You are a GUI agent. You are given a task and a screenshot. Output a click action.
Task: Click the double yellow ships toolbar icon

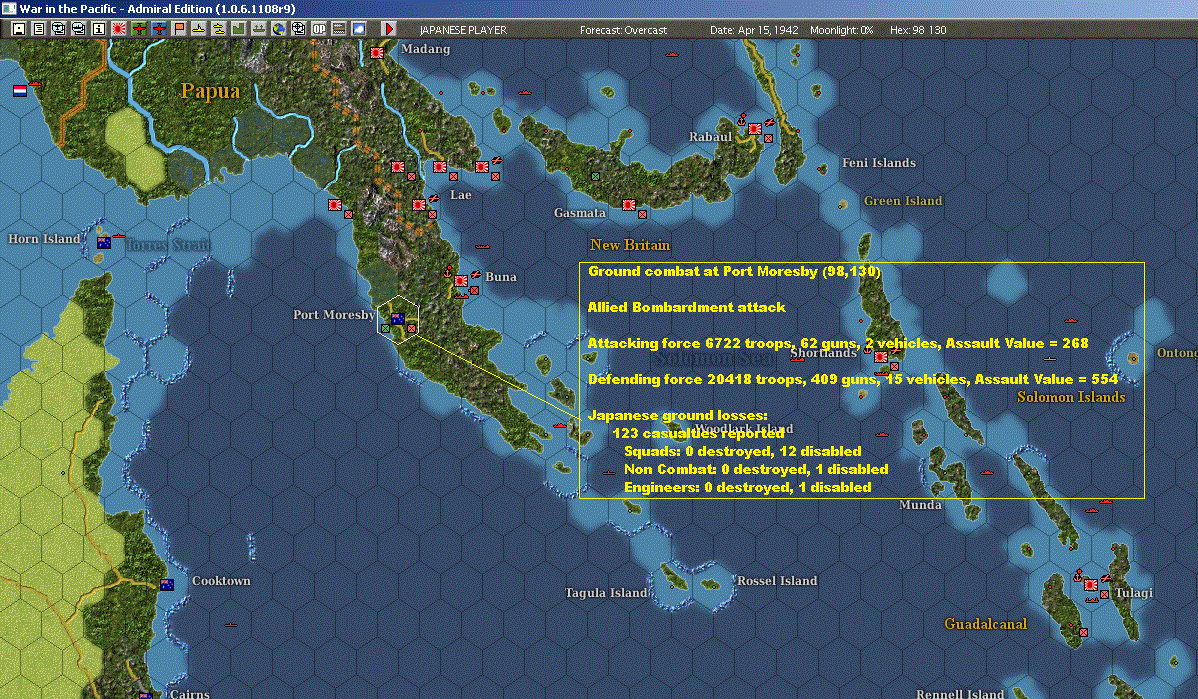point(219,29)
